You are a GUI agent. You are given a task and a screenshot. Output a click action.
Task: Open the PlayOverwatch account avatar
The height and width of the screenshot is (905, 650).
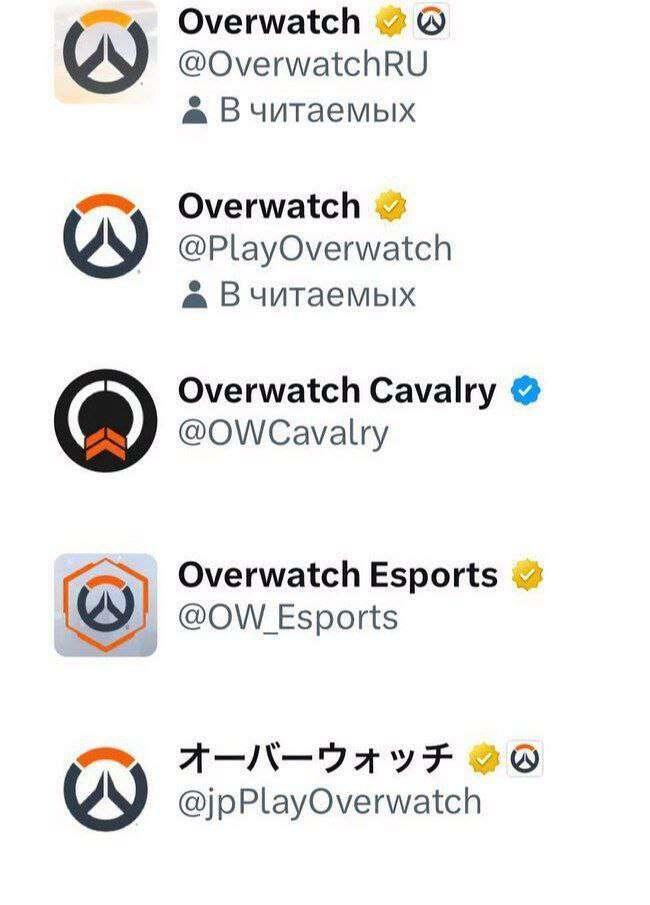106,236
